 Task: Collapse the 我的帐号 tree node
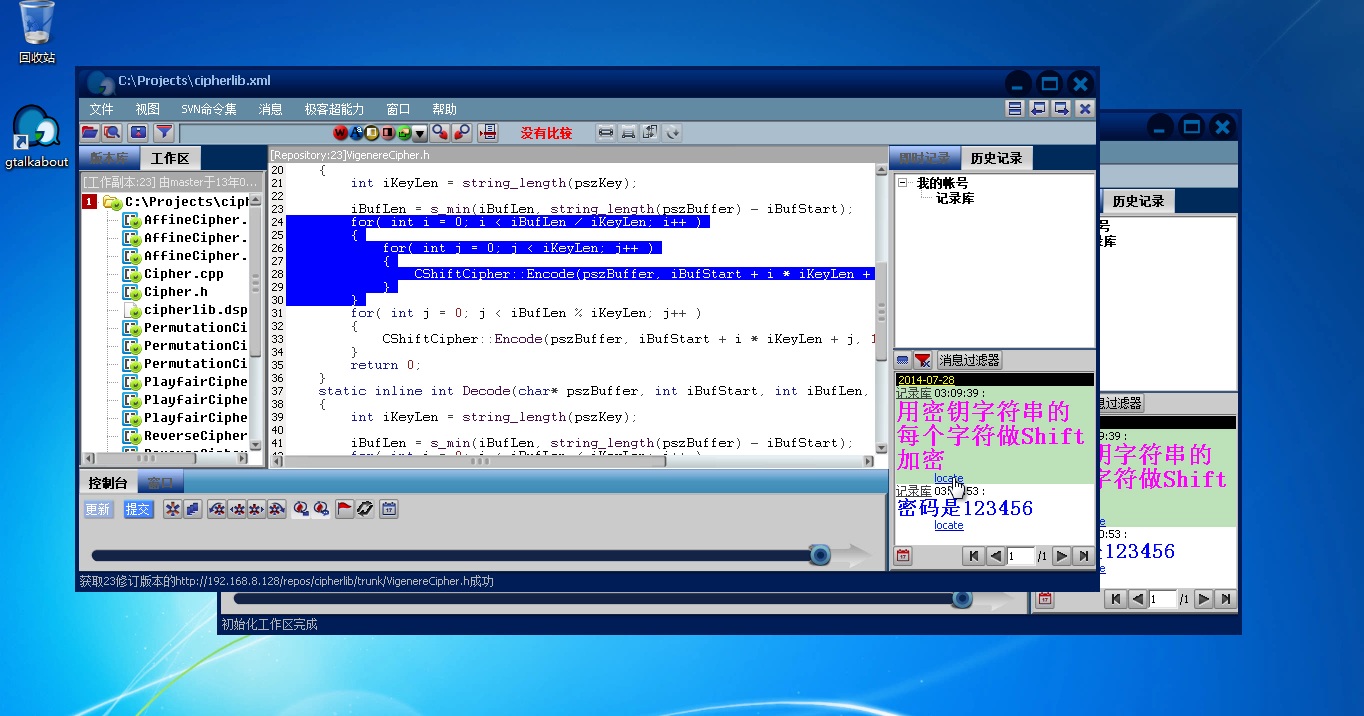pyautogui.click(x=903, y=183)
